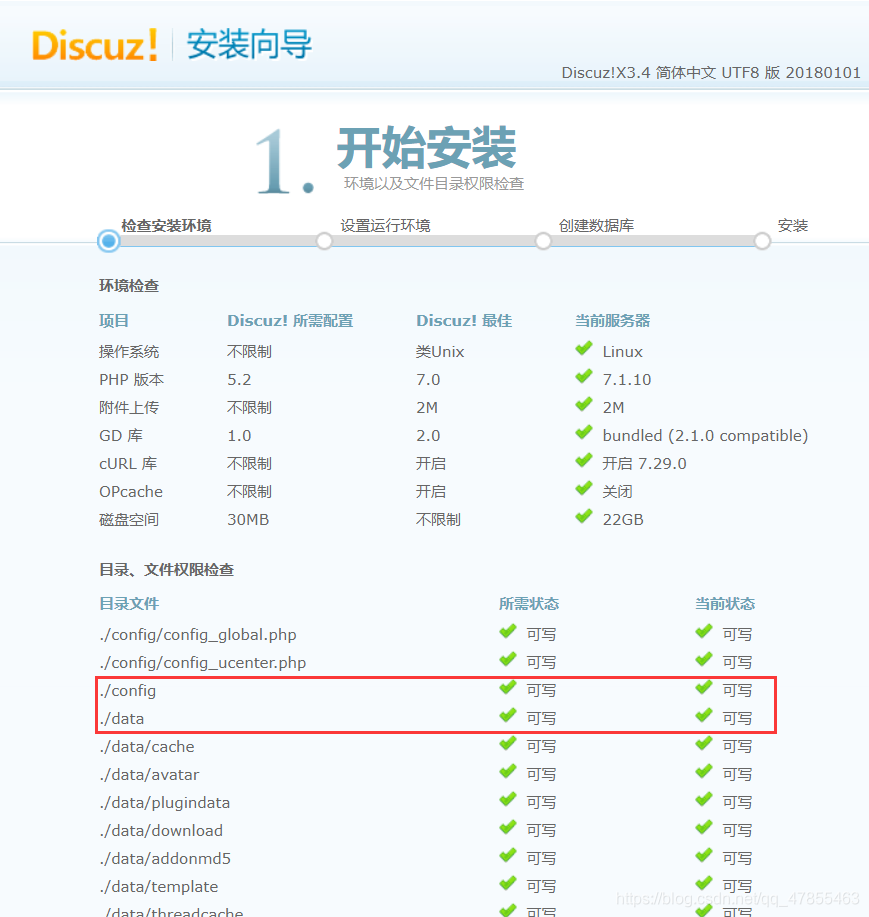
Task: Click the ./config/config_ucenter.php path
Action: pos(202,663)
